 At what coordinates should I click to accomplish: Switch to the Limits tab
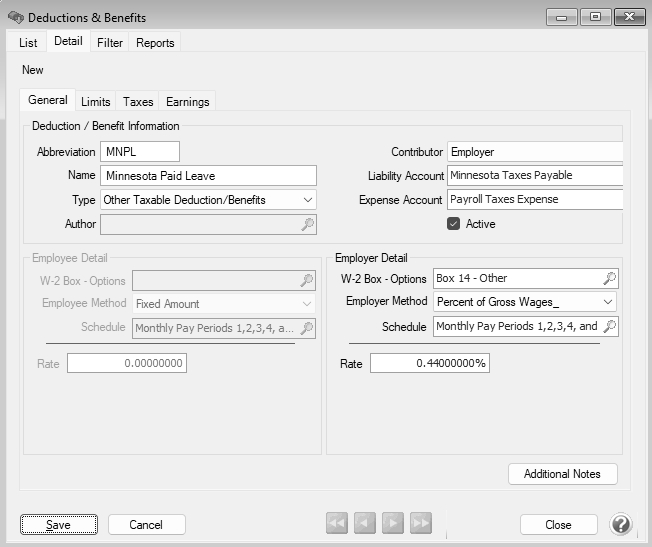(96, 101)
